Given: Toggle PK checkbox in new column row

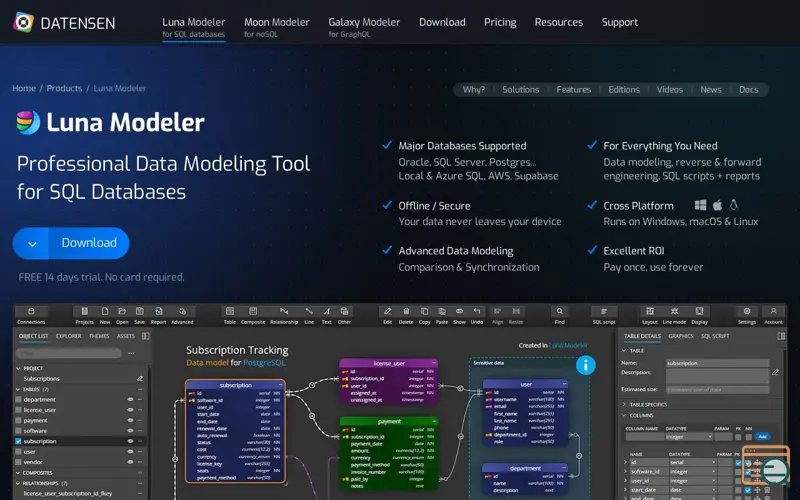Looking at the screenshot, I should click(x=738, y=437).
